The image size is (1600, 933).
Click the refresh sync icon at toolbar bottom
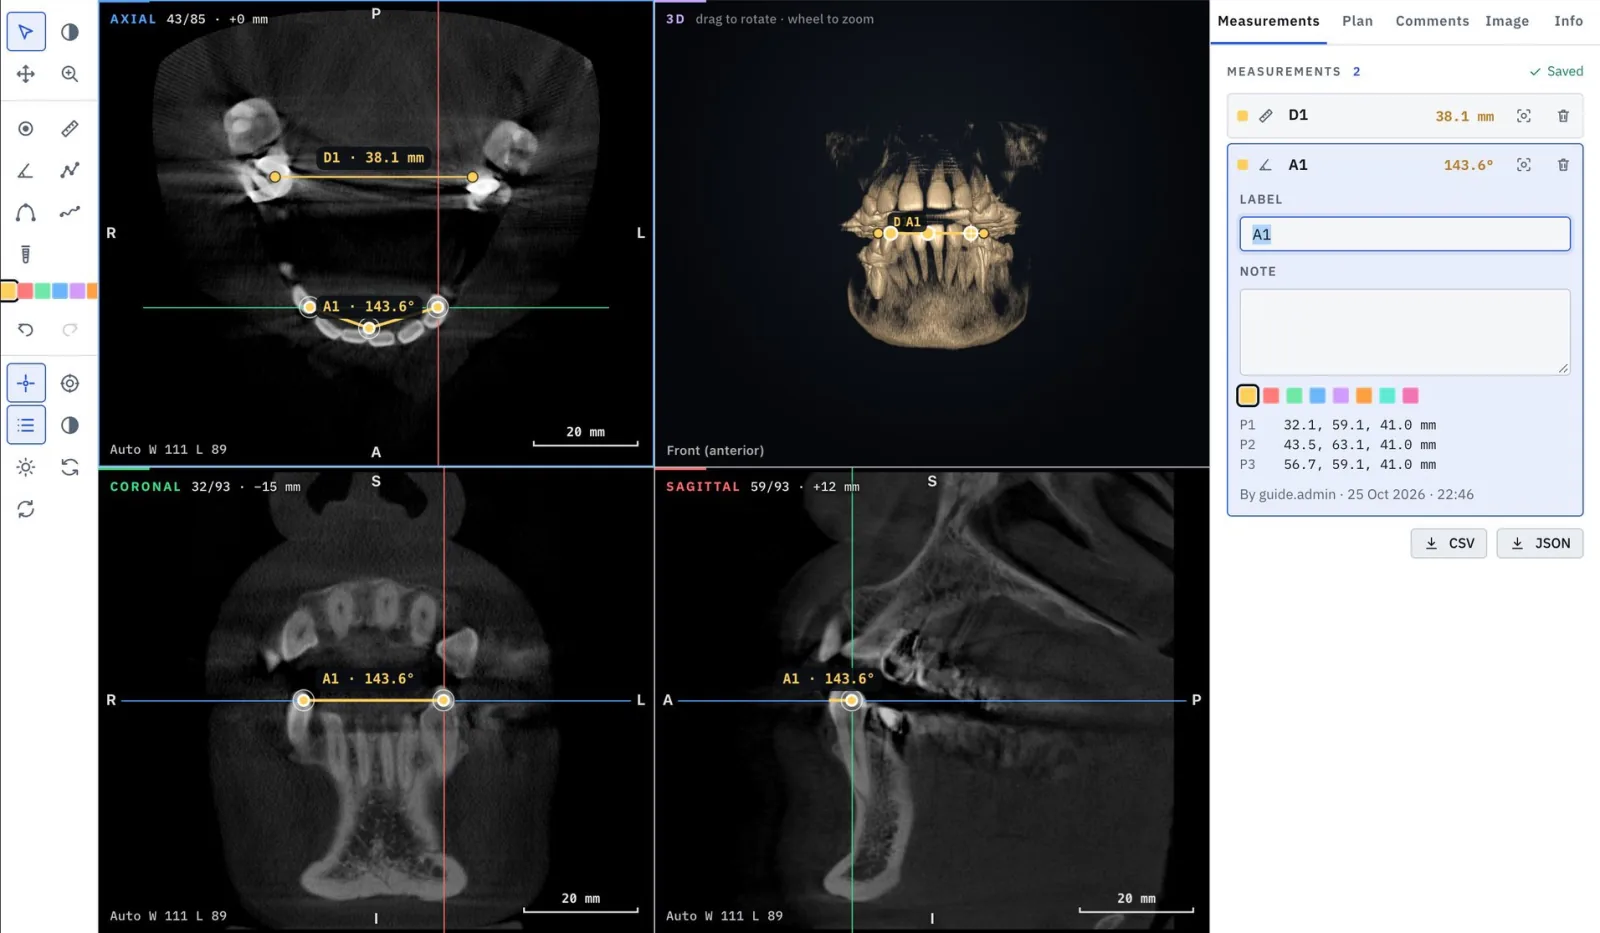click(x=26, y=509)
